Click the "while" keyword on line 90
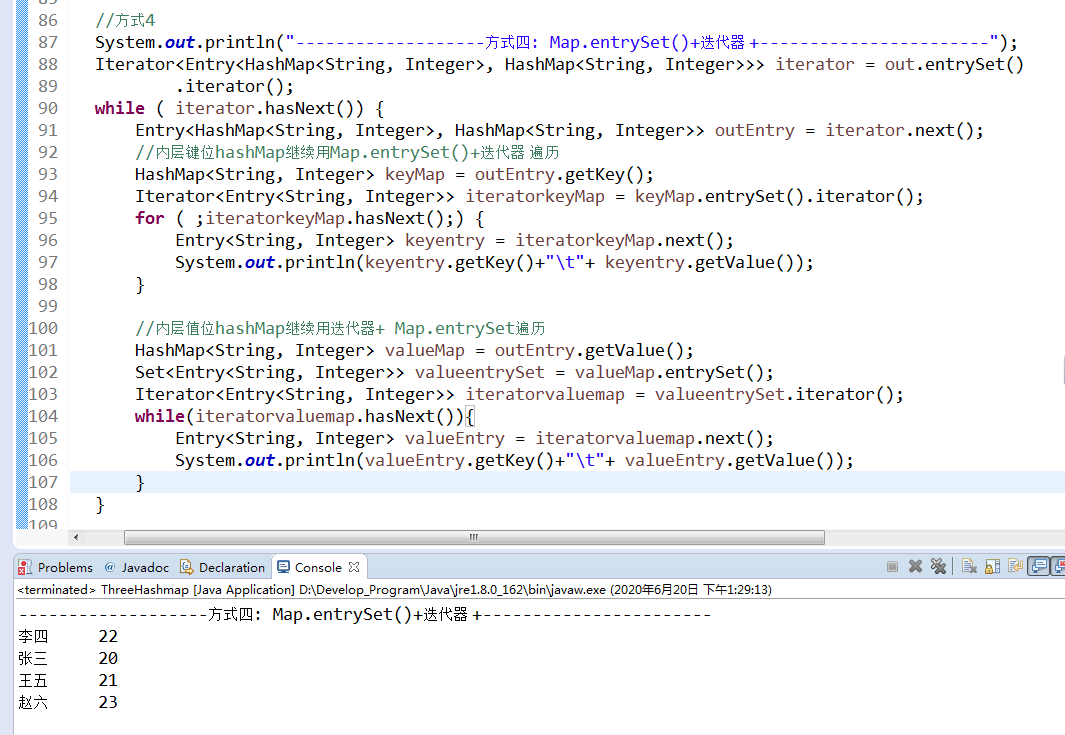This screenshot has width=1065, height=735. coord(120,108)
